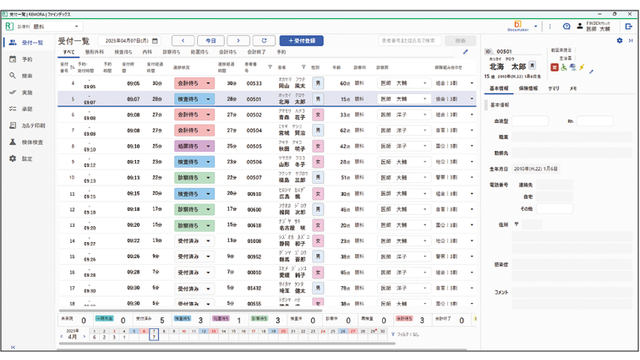
Task: Click the logout icon at top right
Action: [x=629, y=27]
